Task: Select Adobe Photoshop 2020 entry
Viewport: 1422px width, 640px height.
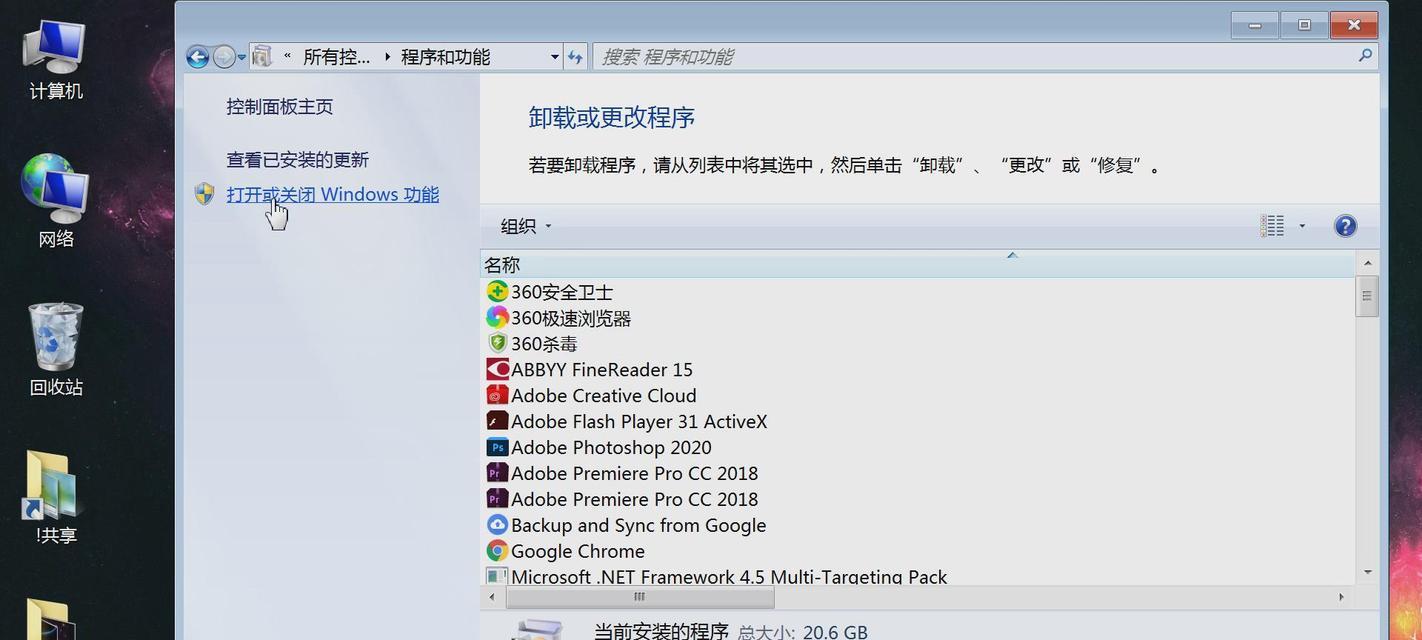Action: 611,448
